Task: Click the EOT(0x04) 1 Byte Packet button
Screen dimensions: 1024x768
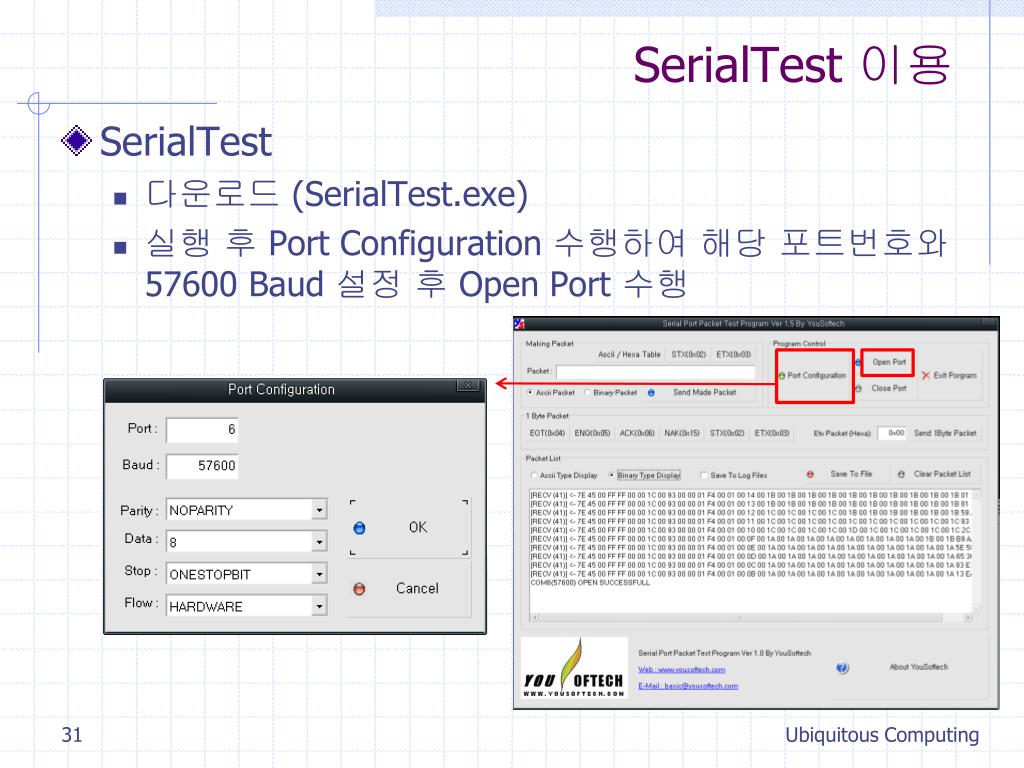Action: tap(547, 433)
